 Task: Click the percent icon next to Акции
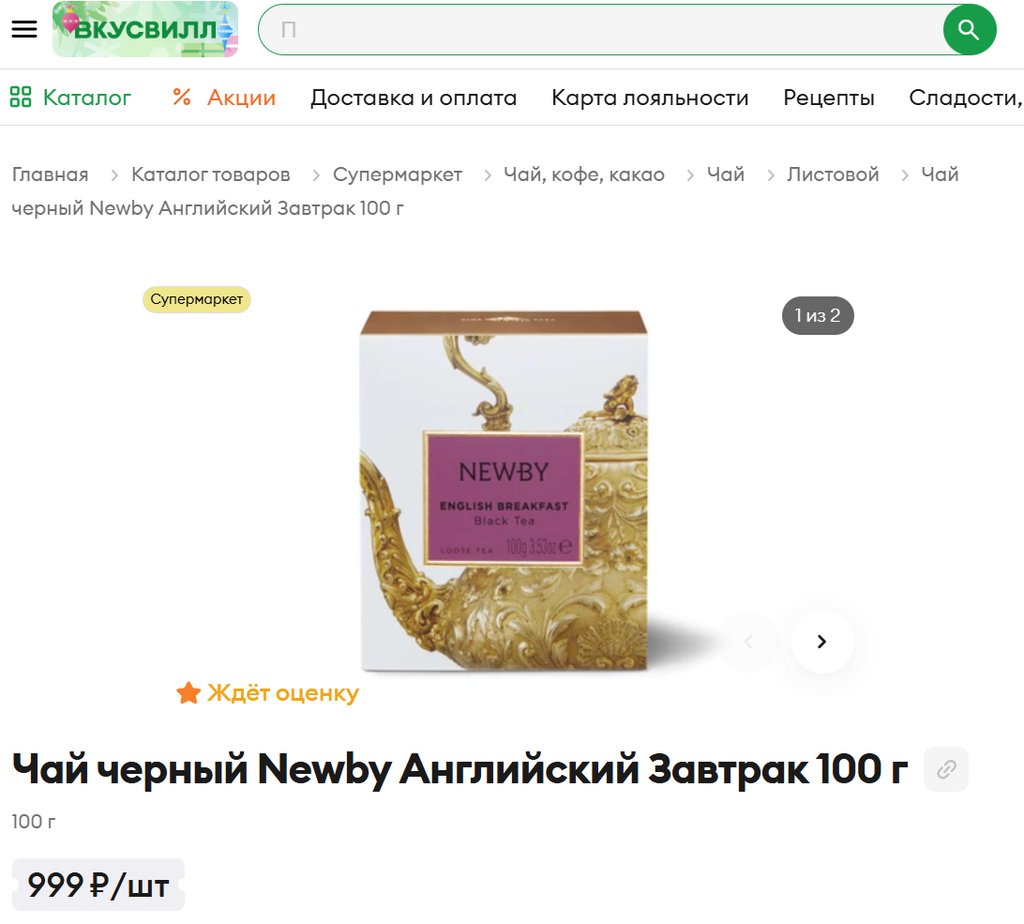tap(182, 97)
